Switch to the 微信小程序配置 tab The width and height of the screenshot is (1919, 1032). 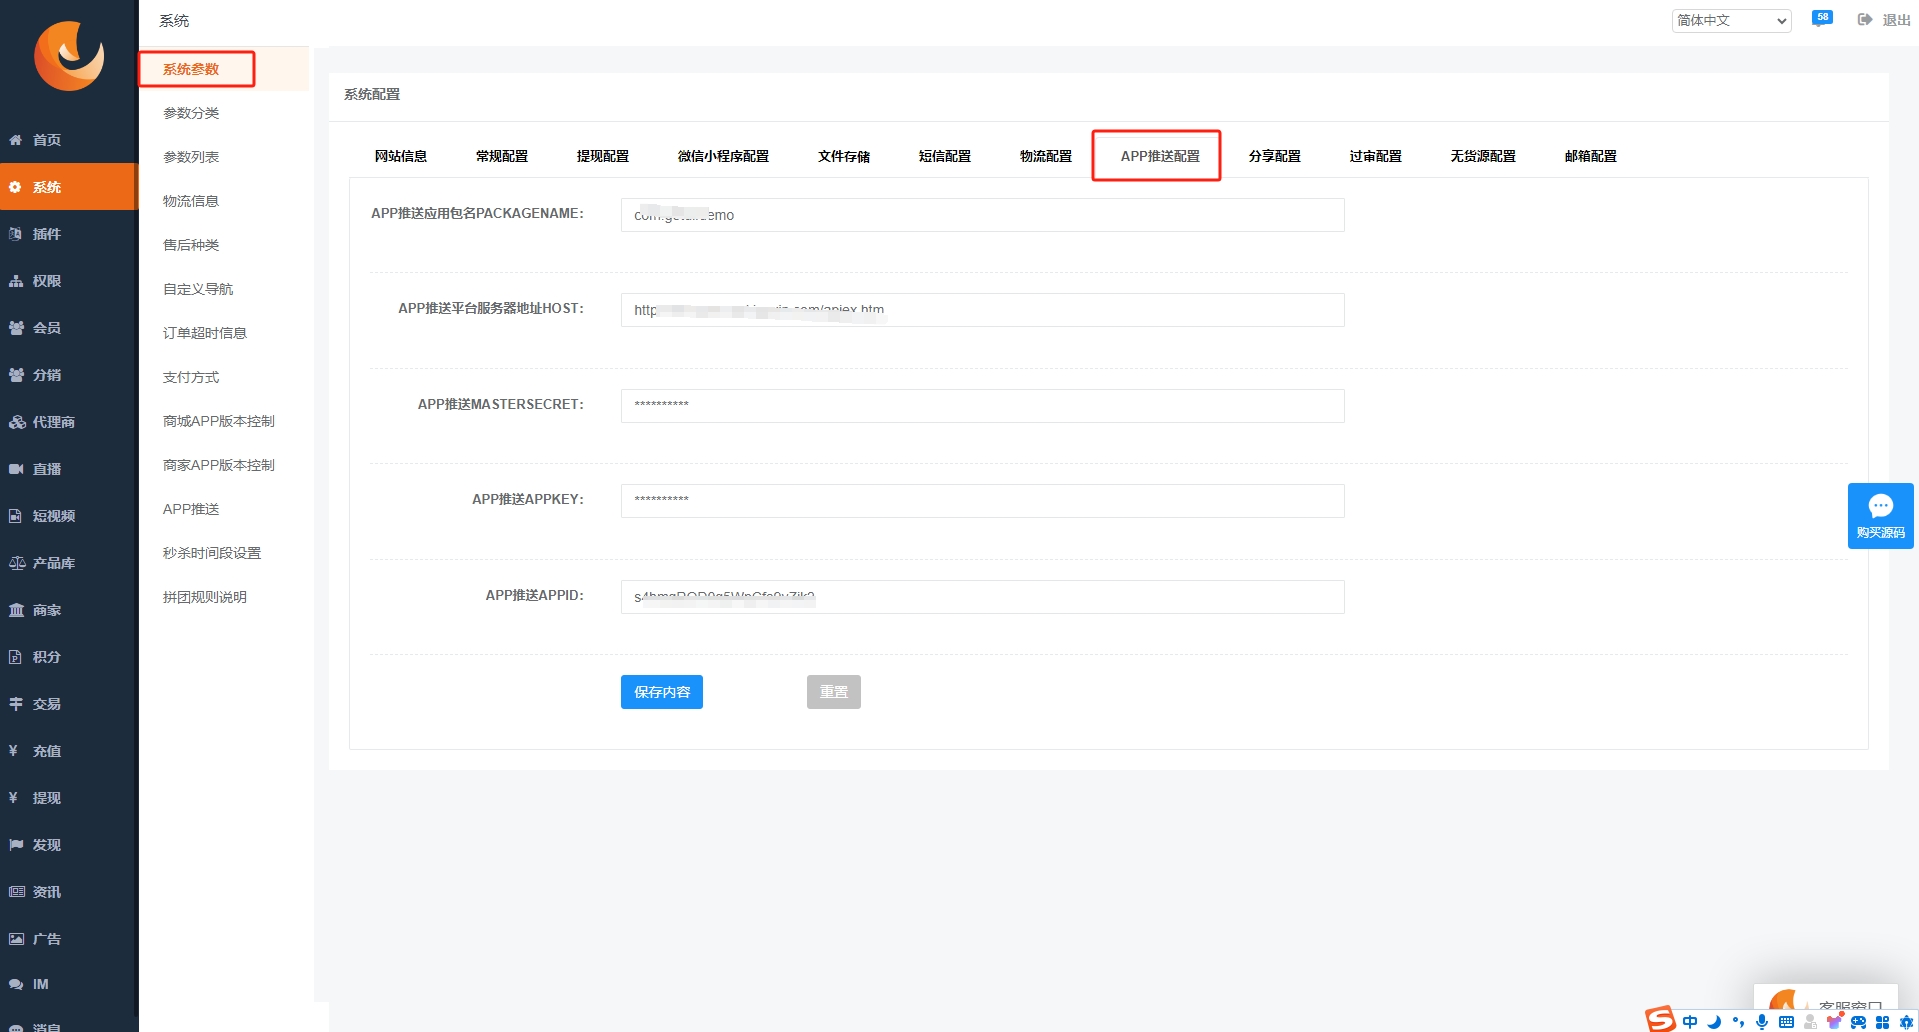tap(723, 156)
